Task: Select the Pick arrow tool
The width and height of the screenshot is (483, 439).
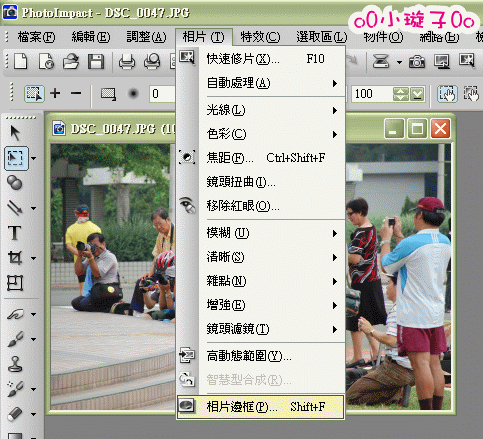Action: 15,133
